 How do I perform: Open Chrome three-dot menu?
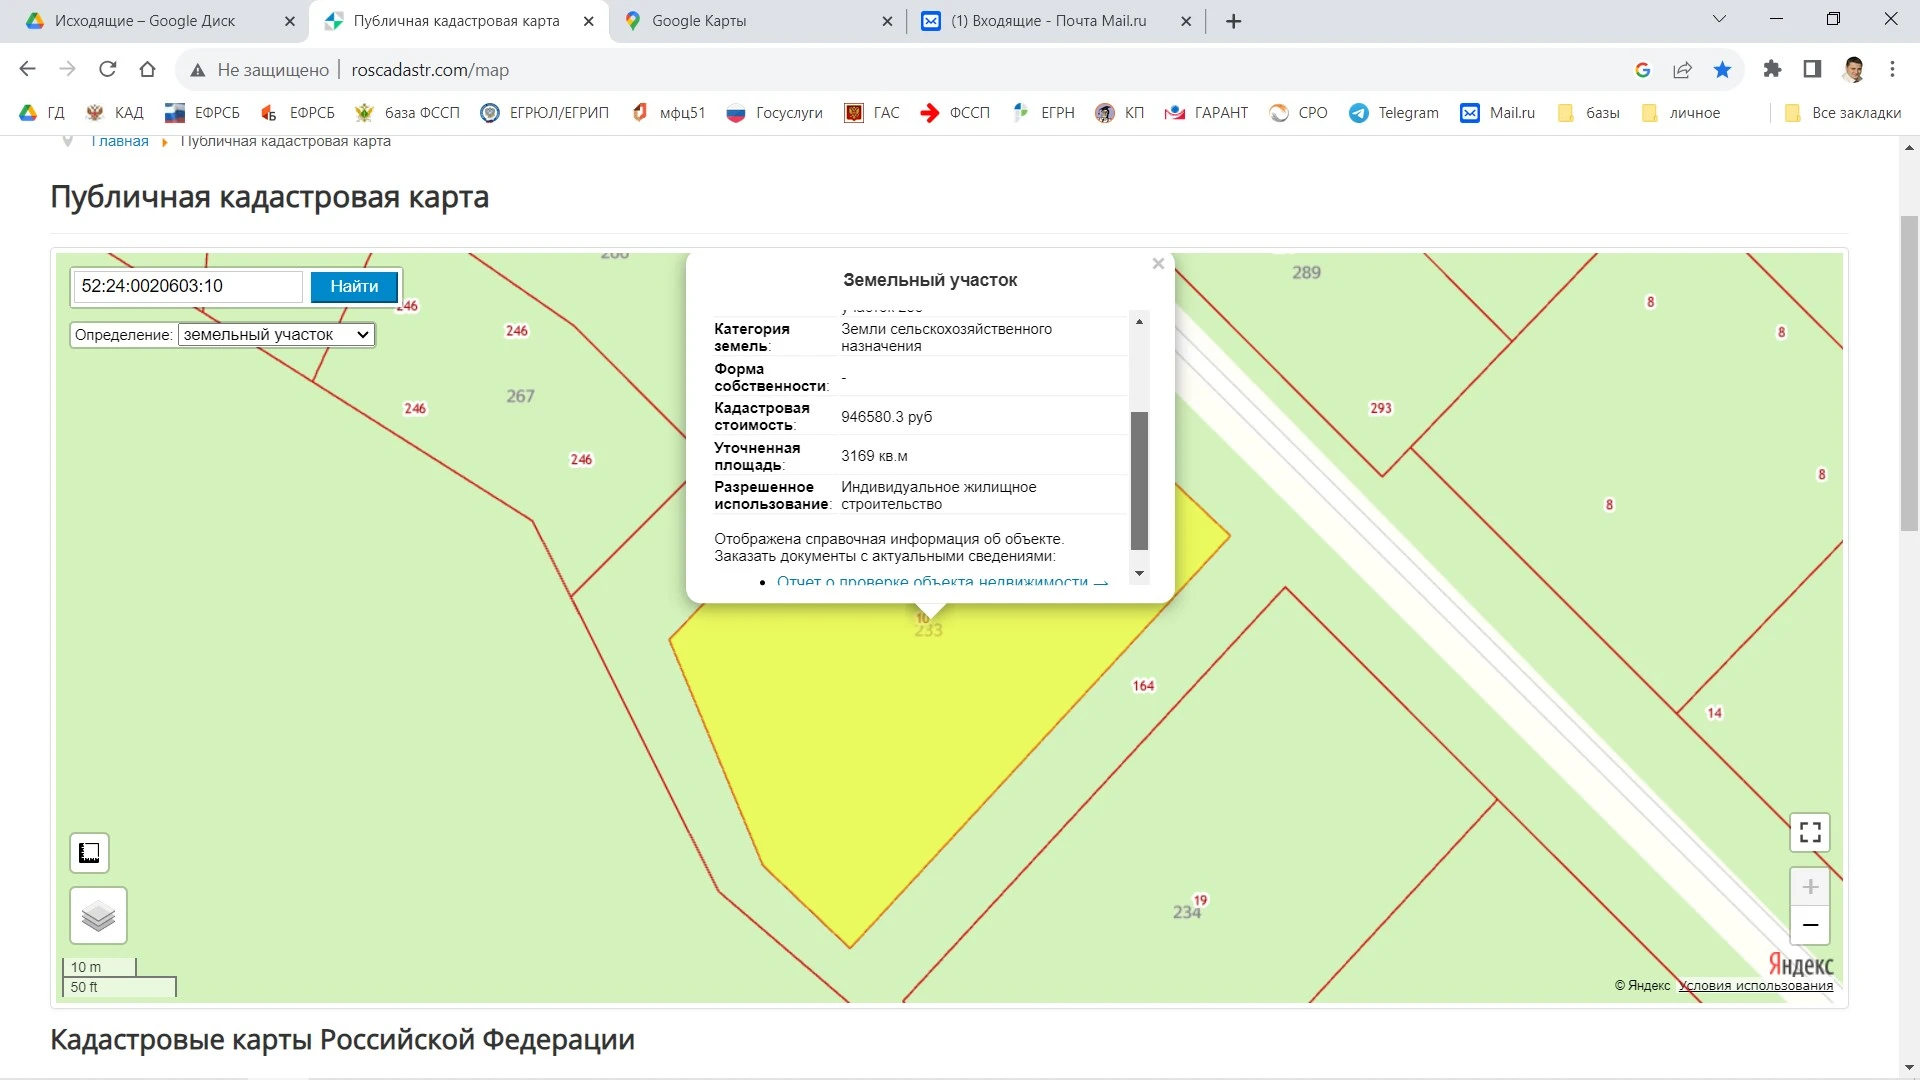click(x=1892, y=69)
